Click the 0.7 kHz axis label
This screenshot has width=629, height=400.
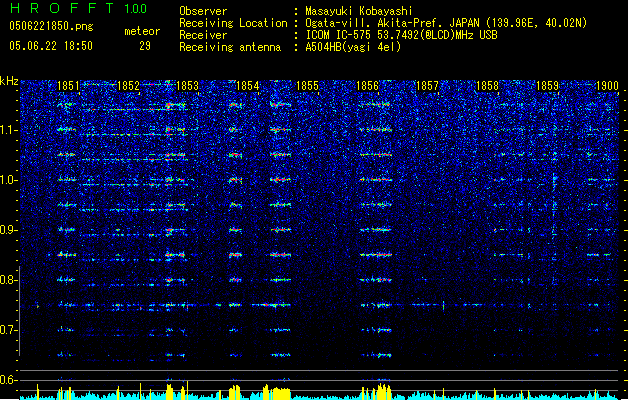[8, 330]
